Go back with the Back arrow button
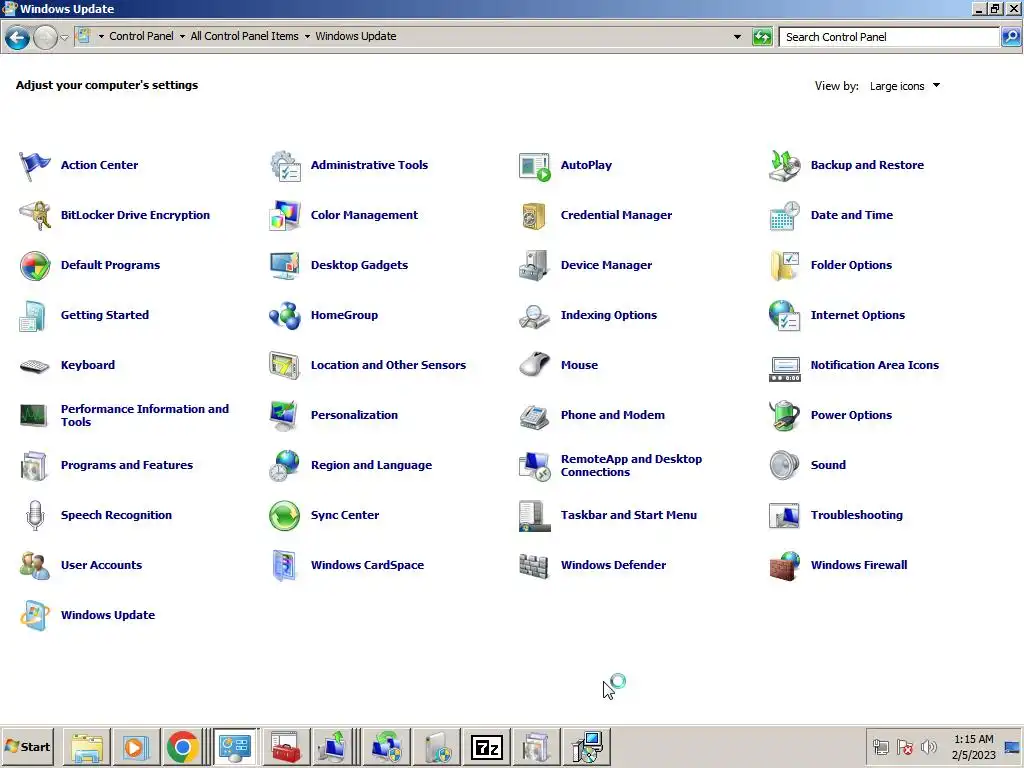1024x768 pixels. (x=18, y=37)
